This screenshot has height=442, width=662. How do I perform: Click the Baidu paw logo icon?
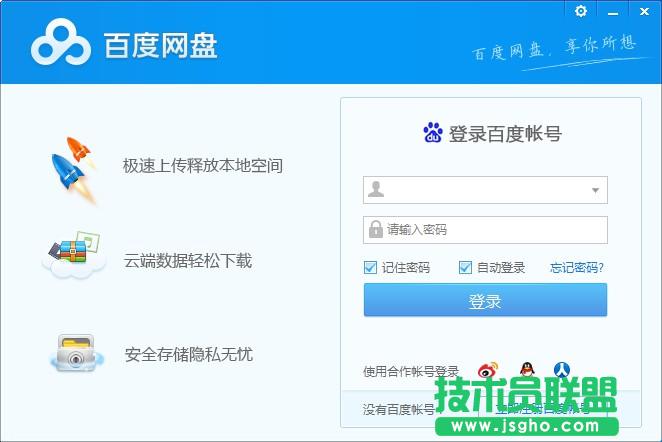coord(433,133)
